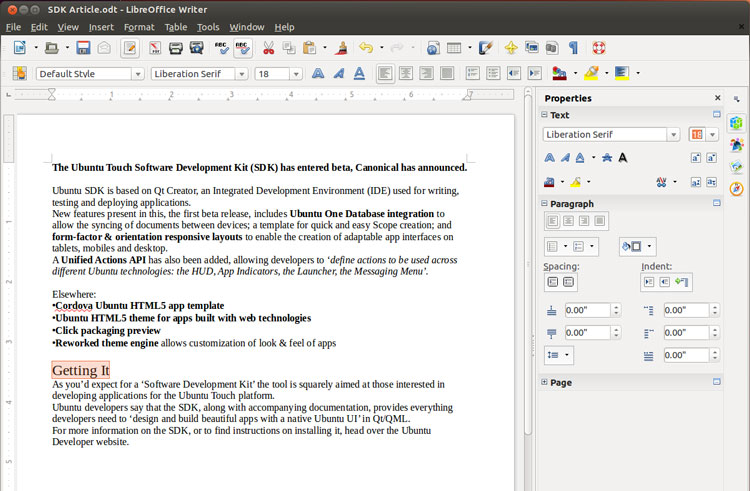Open the font size 18 dropdown
This screenshot has height=491, width=750.
pyautogui.click(x=296, y=74)
